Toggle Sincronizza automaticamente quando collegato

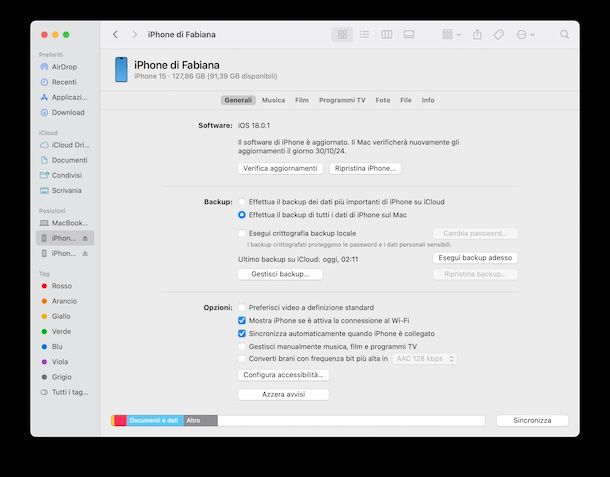tap(242, 333)
